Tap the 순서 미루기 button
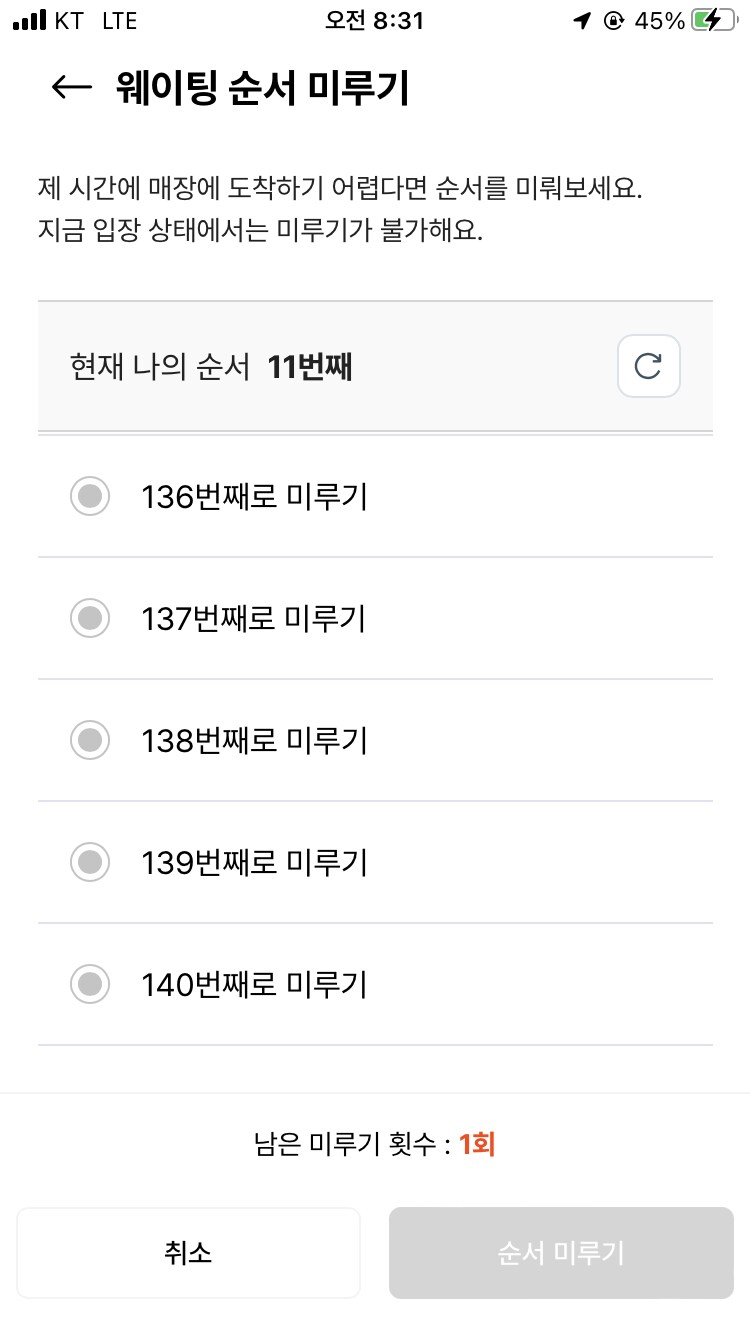This screenshot has width=750, height=1334. 561,1253
